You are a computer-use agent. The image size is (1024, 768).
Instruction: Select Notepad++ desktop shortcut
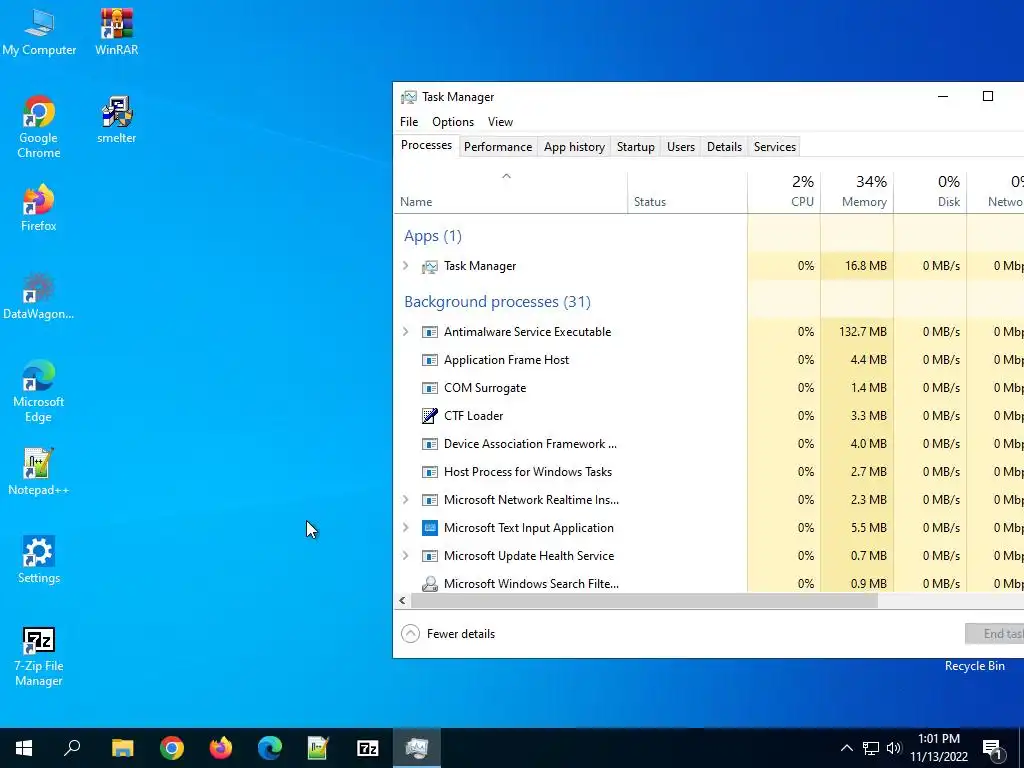[x=39, y=472]
